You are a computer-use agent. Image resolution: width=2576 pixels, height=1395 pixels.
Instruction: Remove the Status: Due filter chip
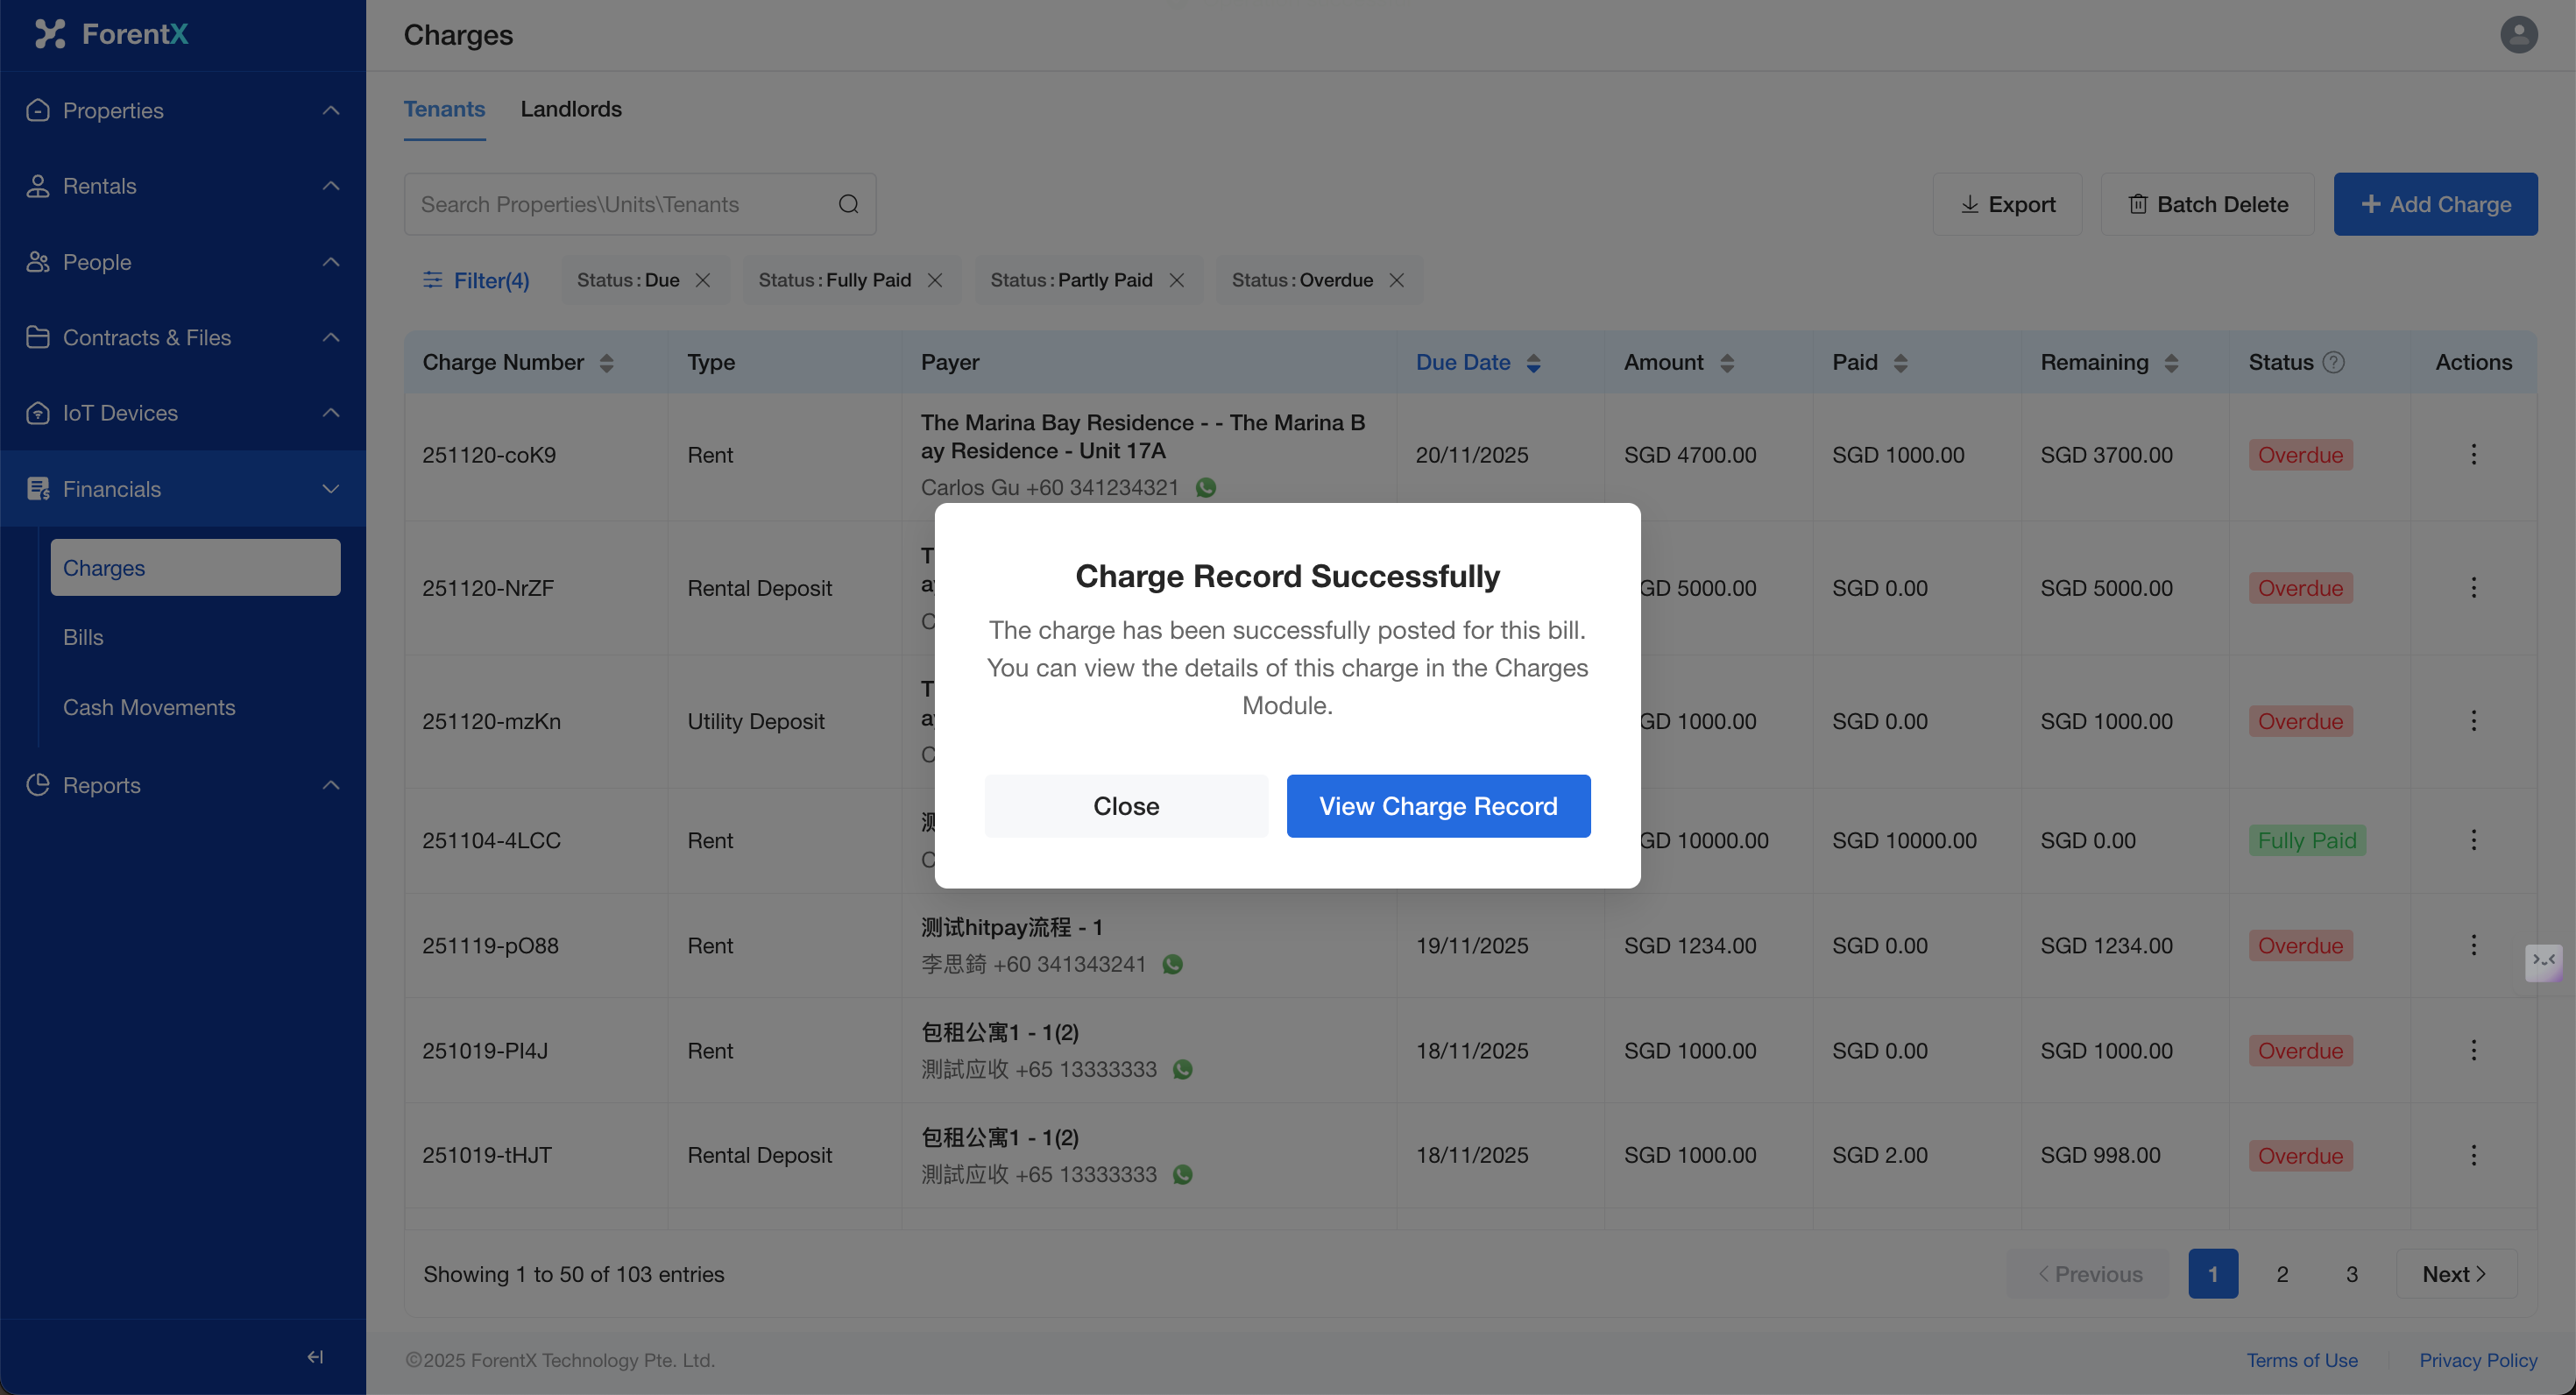703,280
